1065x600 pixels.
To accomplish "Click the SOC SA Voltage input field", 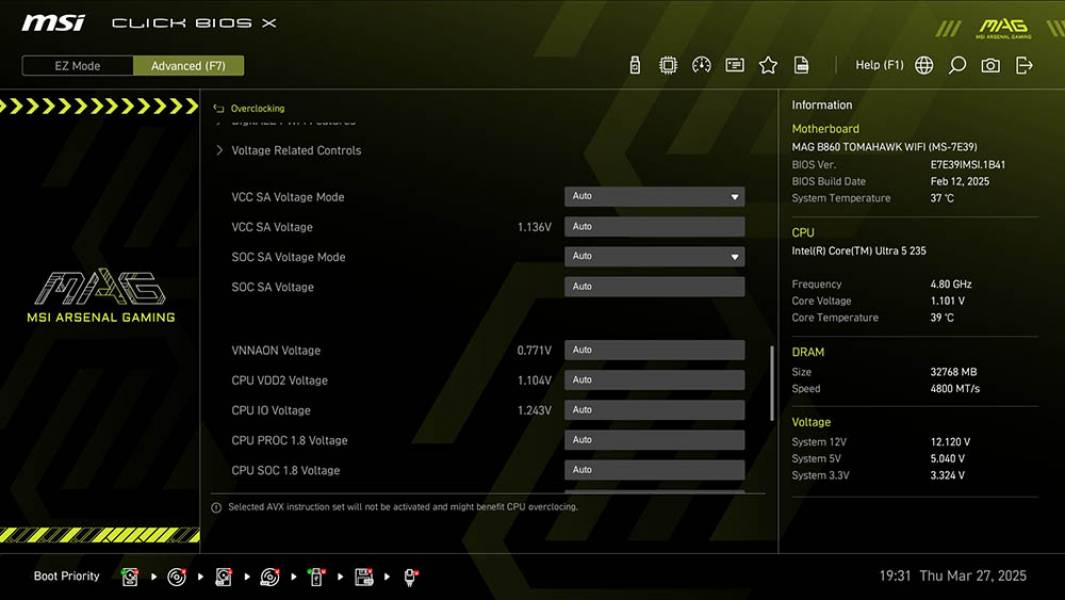I will click(x=654, y=287).
